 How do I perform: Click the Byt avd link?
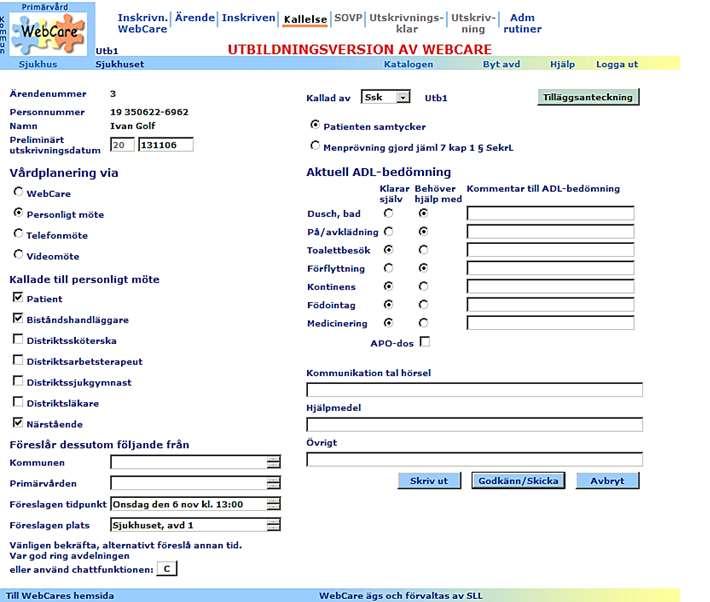501,64
